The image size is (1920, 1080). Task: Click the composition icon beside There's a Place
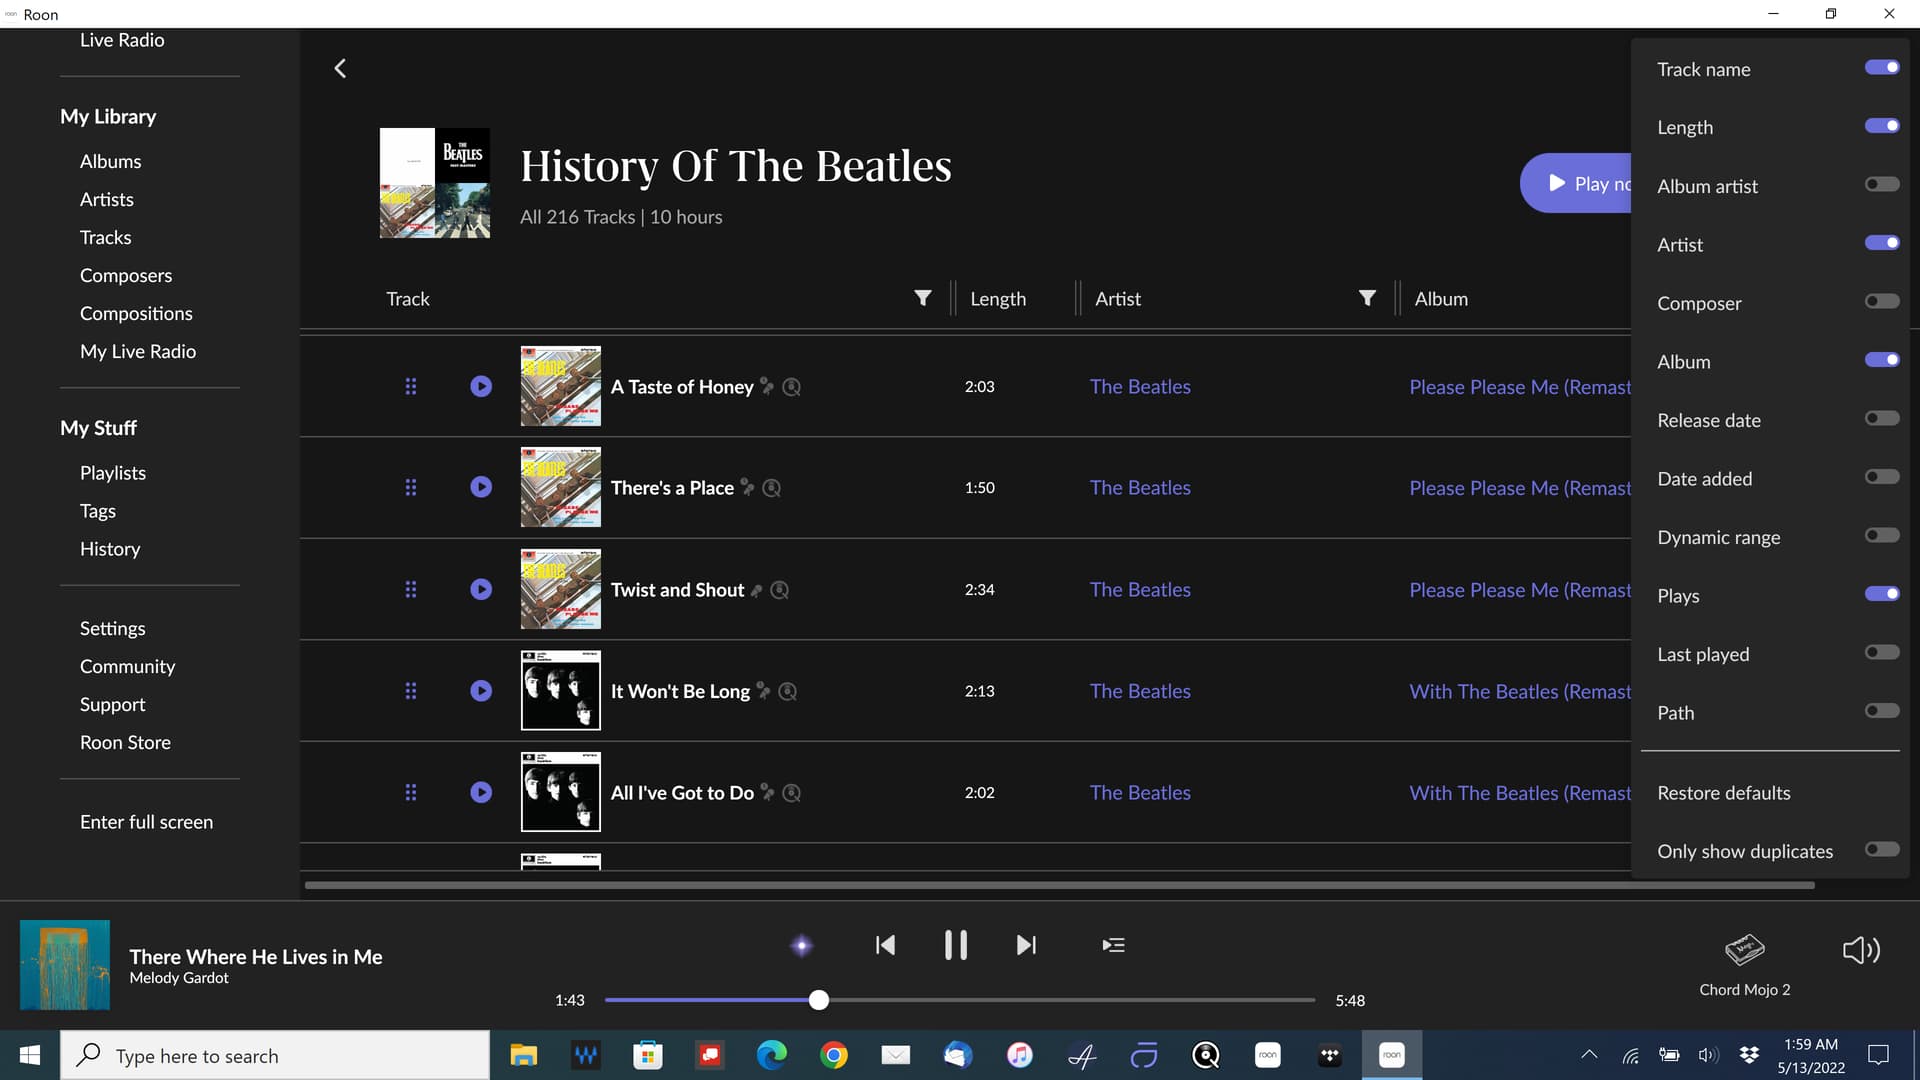[x=747, y=487]
